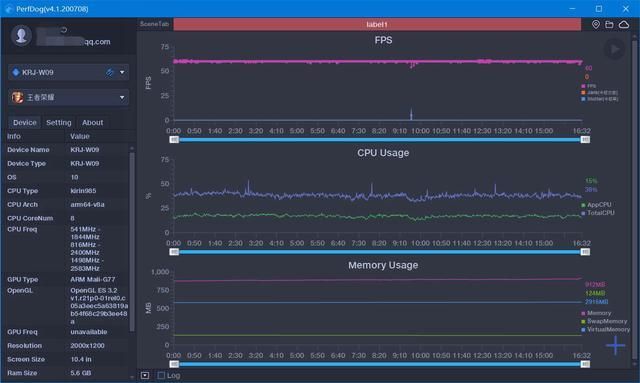This screenshot has width=640, height=383.
Task: Click the refresh icon beside the account name
Action: 64,30
